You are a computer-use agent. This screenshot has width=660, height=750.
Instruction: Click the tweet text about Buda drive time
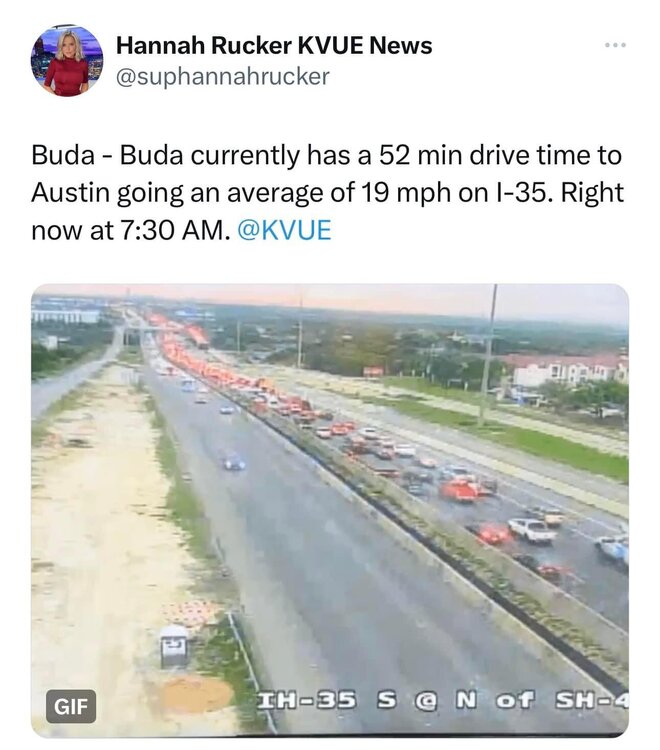click(328, 193)
